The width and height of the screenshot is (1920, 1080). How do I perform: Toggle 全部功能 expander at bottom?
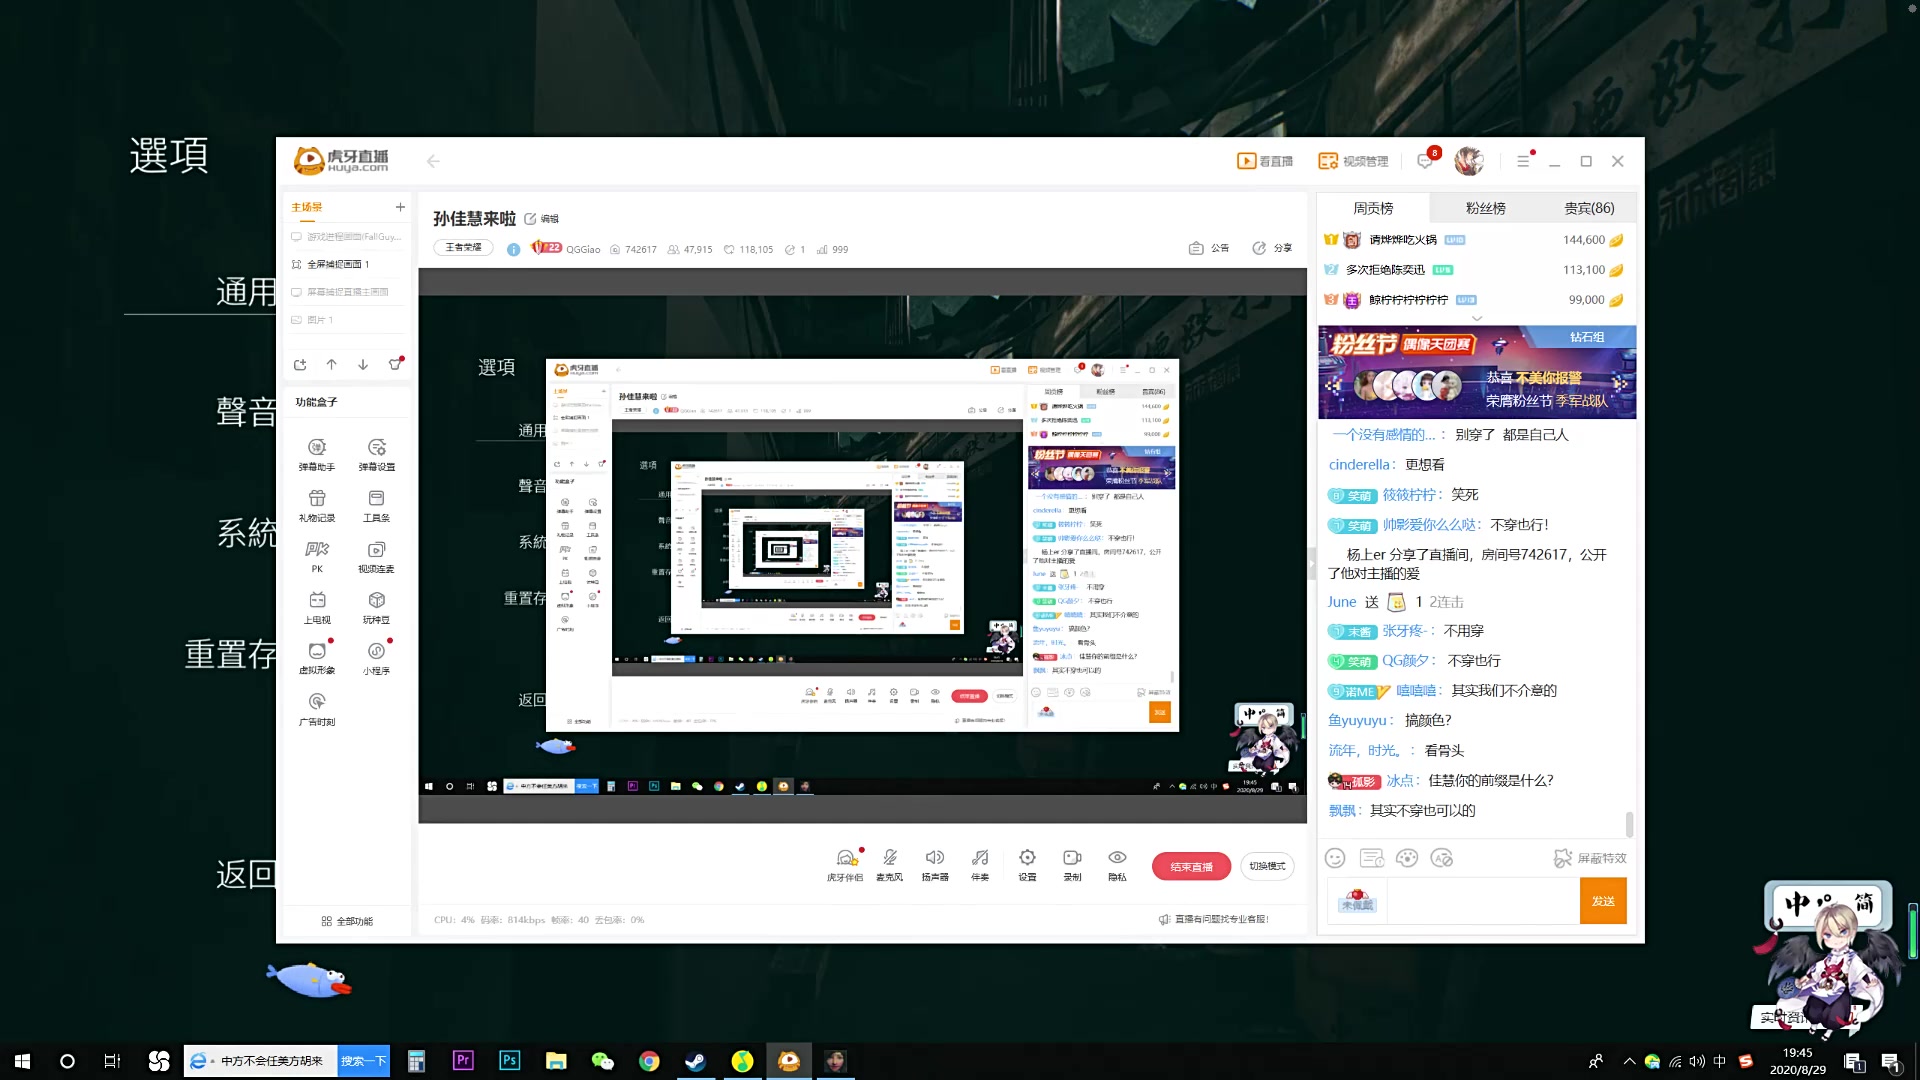pyautogui.click(x=345, y=920)
